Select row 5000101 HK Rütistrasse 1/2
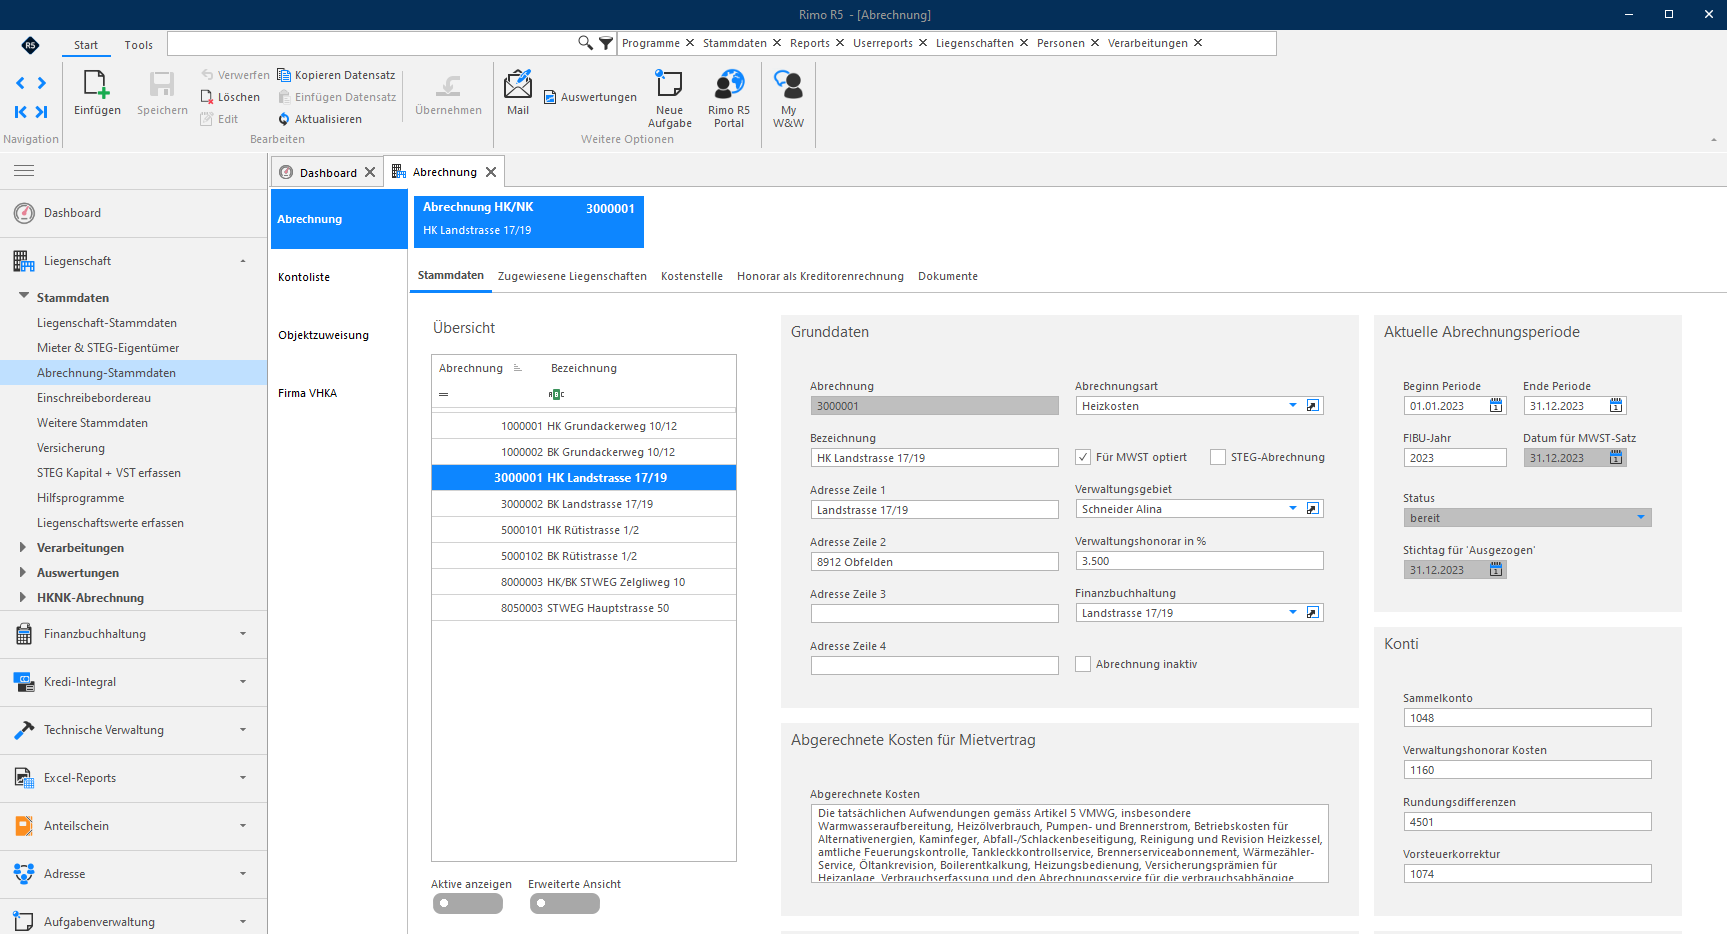 (x=584, y=530)
